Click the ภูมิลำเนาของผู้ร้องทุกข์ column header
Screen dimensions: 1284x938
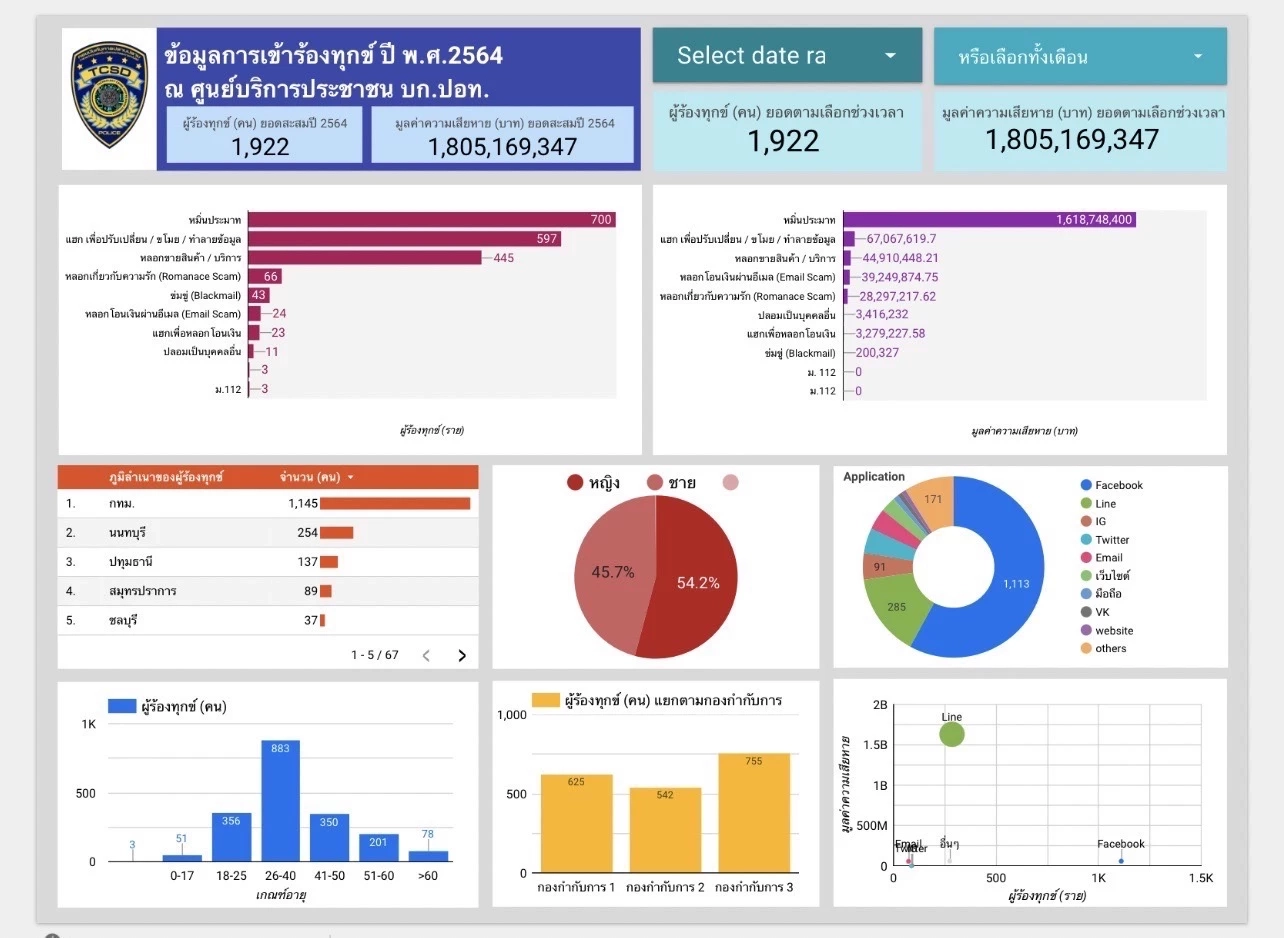click(166, 478)
